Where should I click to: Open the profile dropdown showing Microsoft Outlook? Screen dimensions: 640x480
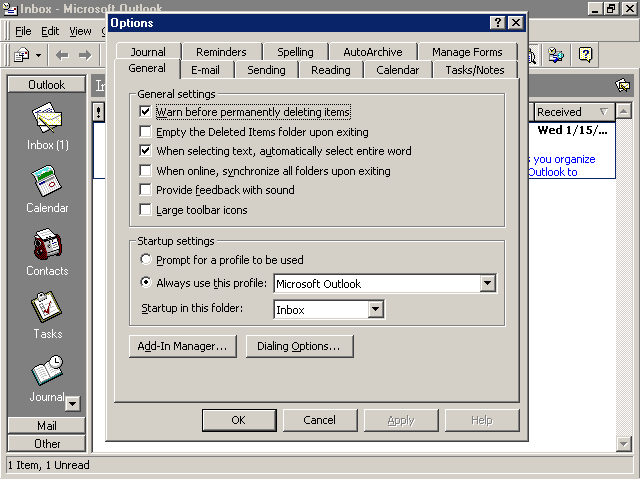(x=488, y=283)
